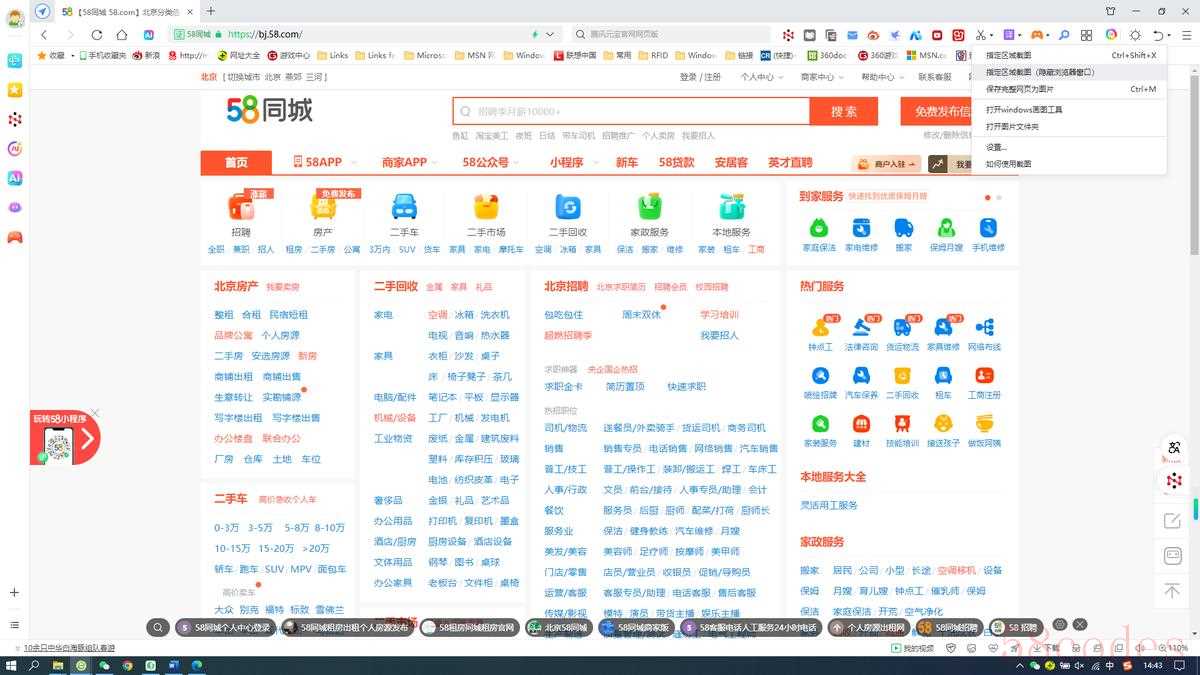Open the 包吃包住 recruitment link
Viewport: 1200px width, 675px height.
tap(563, 314)
